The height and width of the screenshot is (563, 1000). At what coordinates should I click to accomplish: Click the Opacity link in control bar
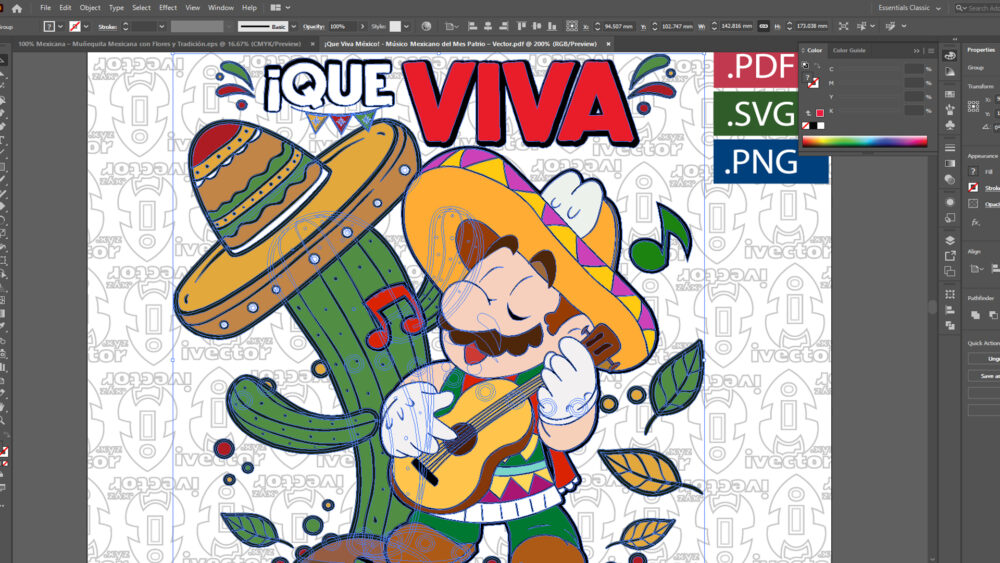pyautogui.click(x=313, y=26)
